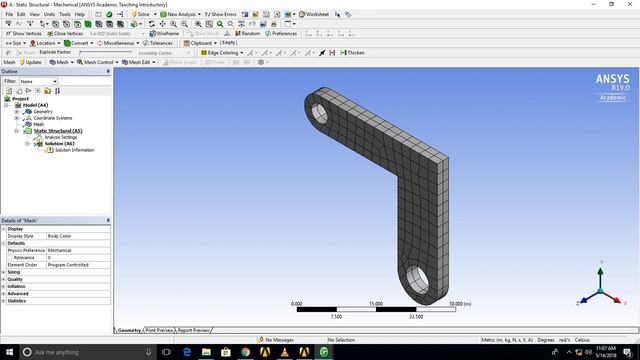
Task: Select the Pan view tool
Action: pyautogui.click(x=162, y=24)
